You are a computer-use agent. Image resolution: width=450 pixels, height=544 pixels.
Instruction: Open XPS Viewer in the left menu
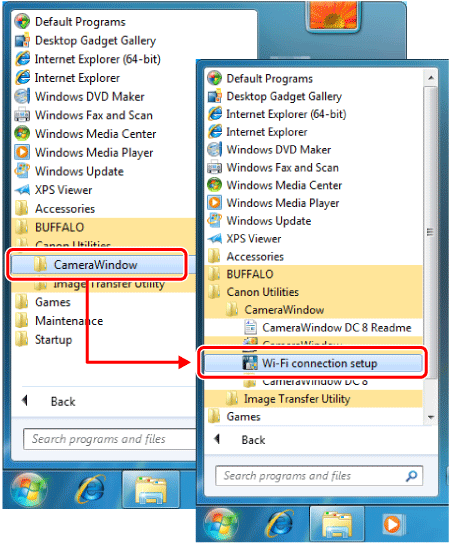(54, 190)
